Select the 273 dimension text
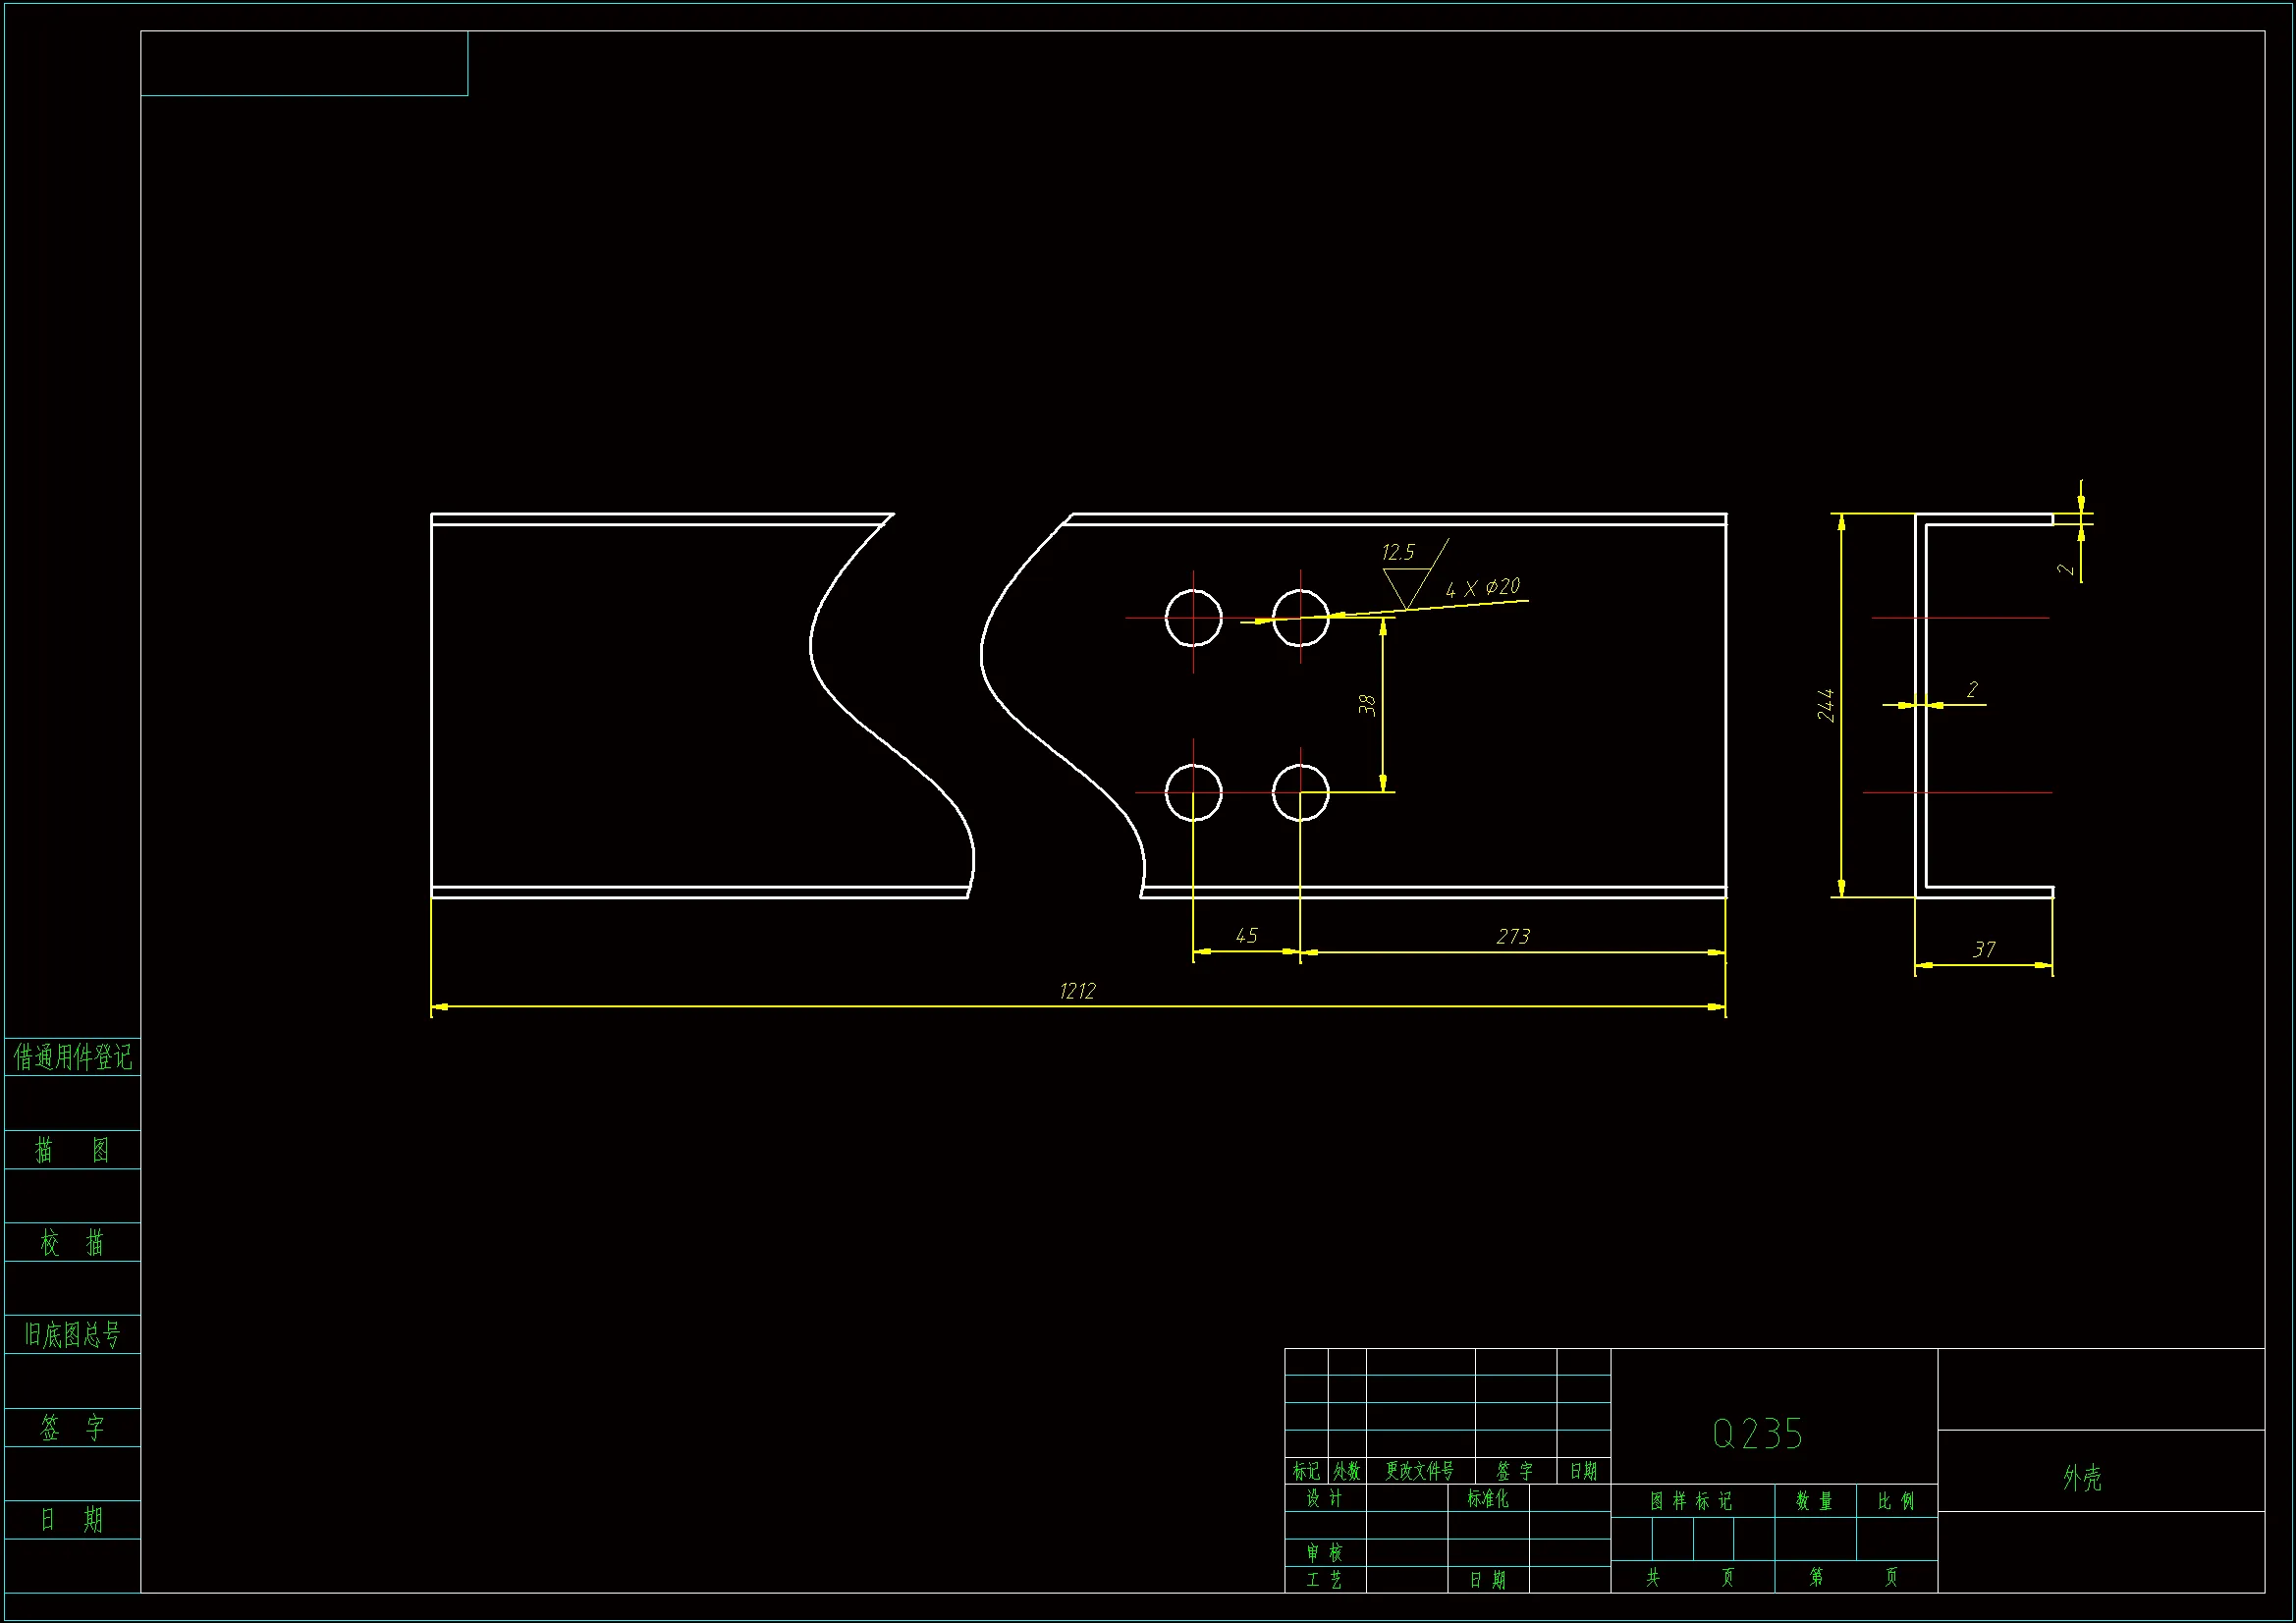 (1512, 937)
